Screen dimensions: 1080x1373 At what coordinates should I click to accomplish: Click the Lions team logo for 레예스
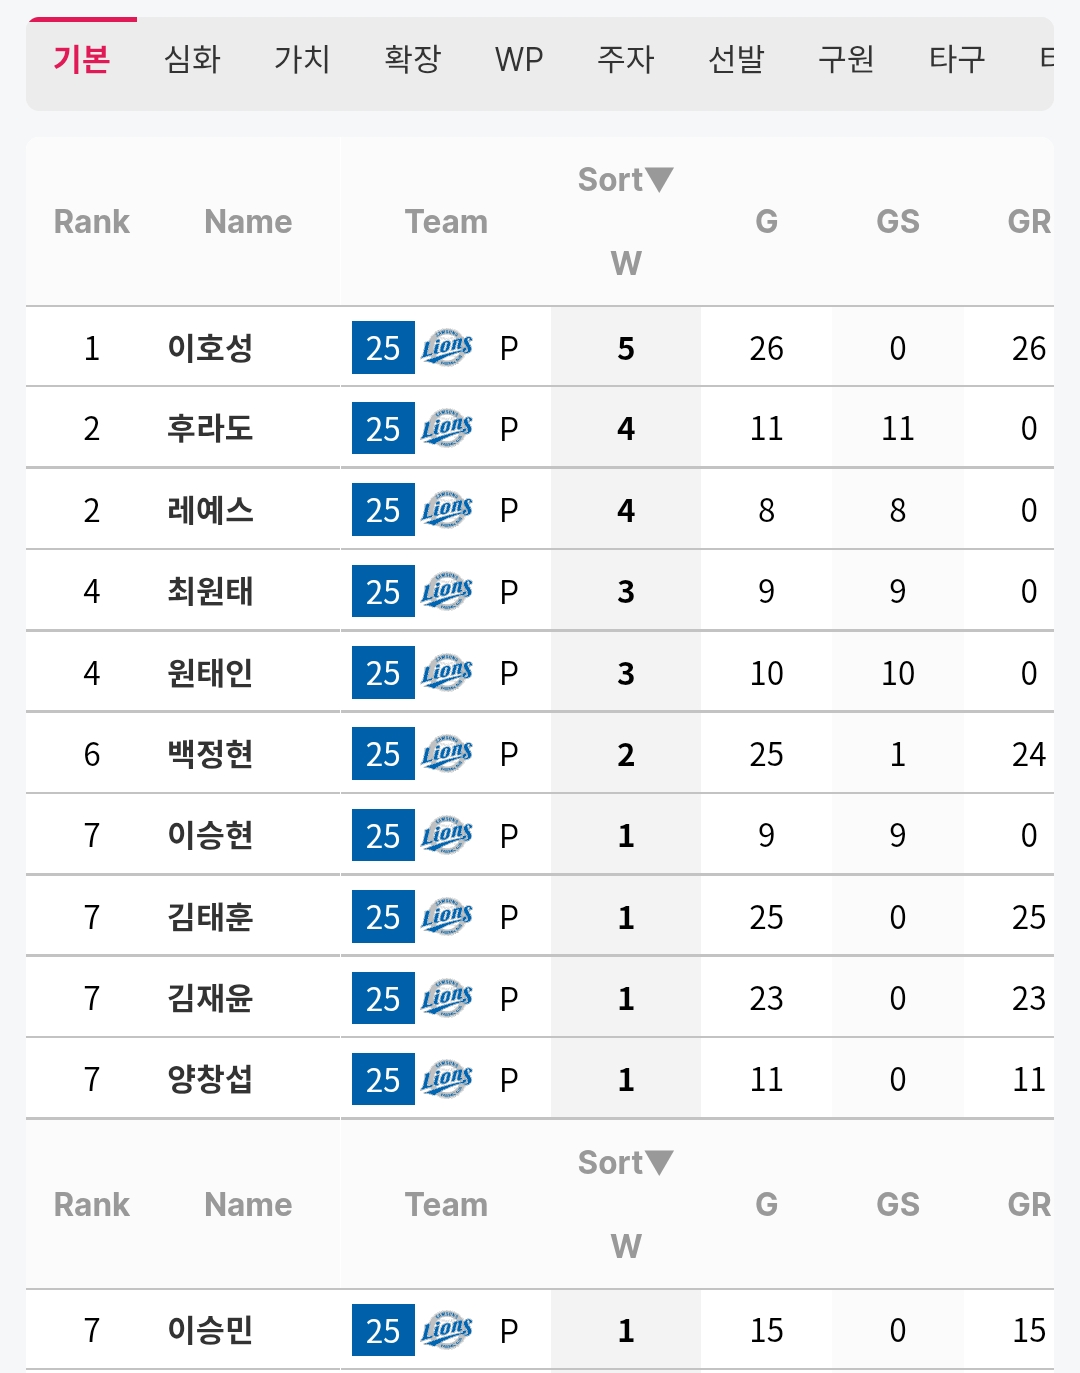click(x=446, y=510)
